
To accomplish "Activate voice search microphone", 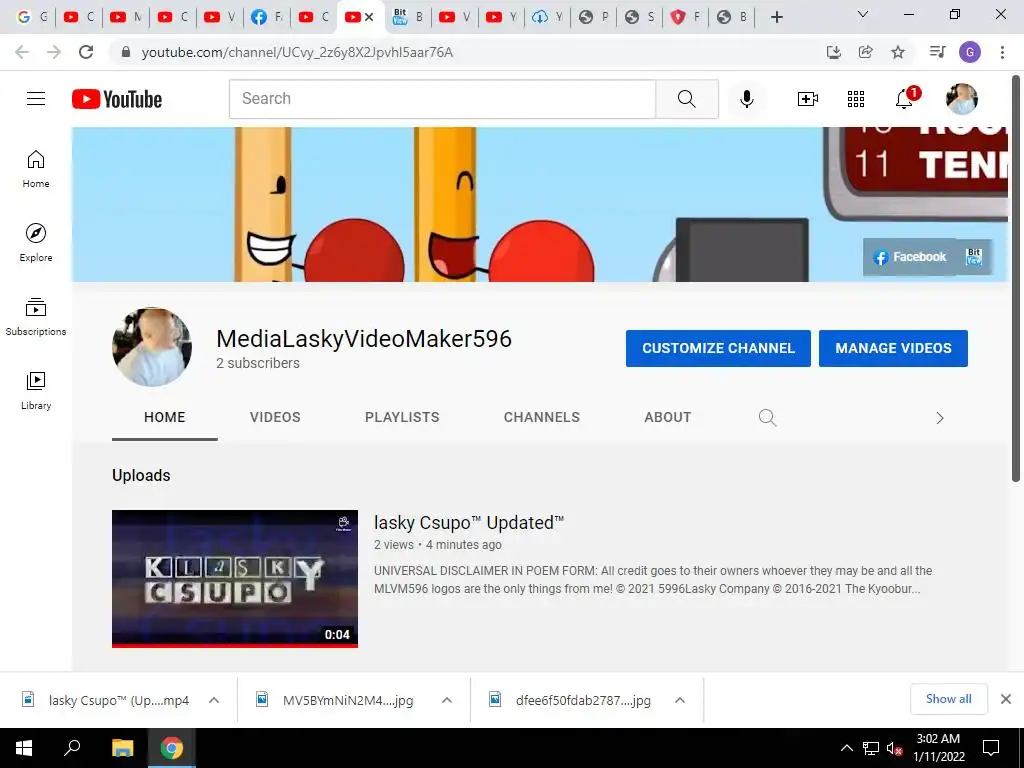I will tap(746, 99).
